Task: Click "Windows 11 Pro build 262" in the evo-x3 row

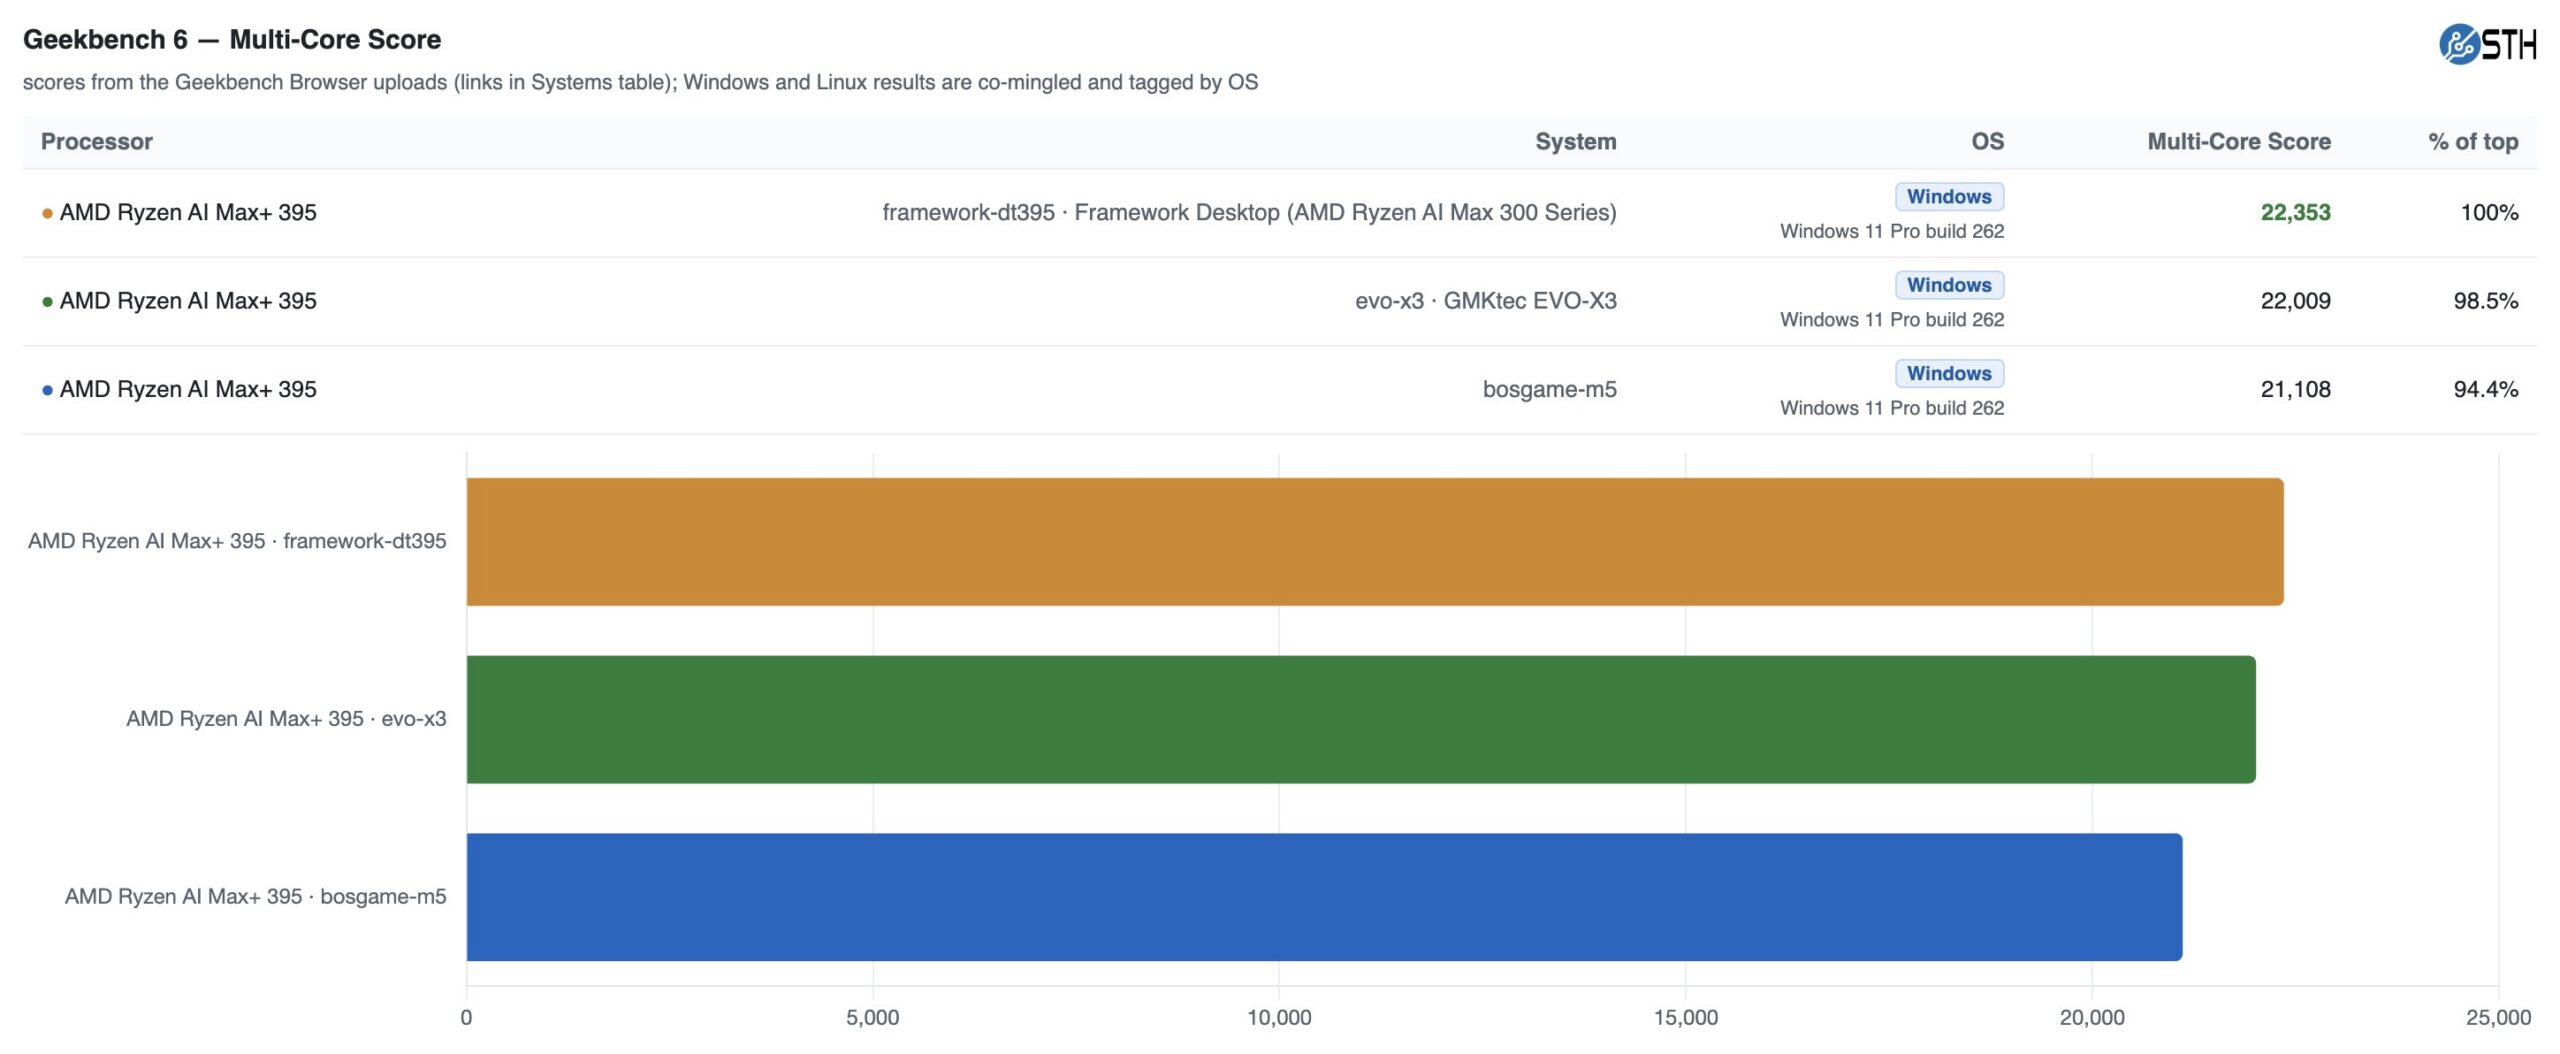Action: pos(1892,320)
